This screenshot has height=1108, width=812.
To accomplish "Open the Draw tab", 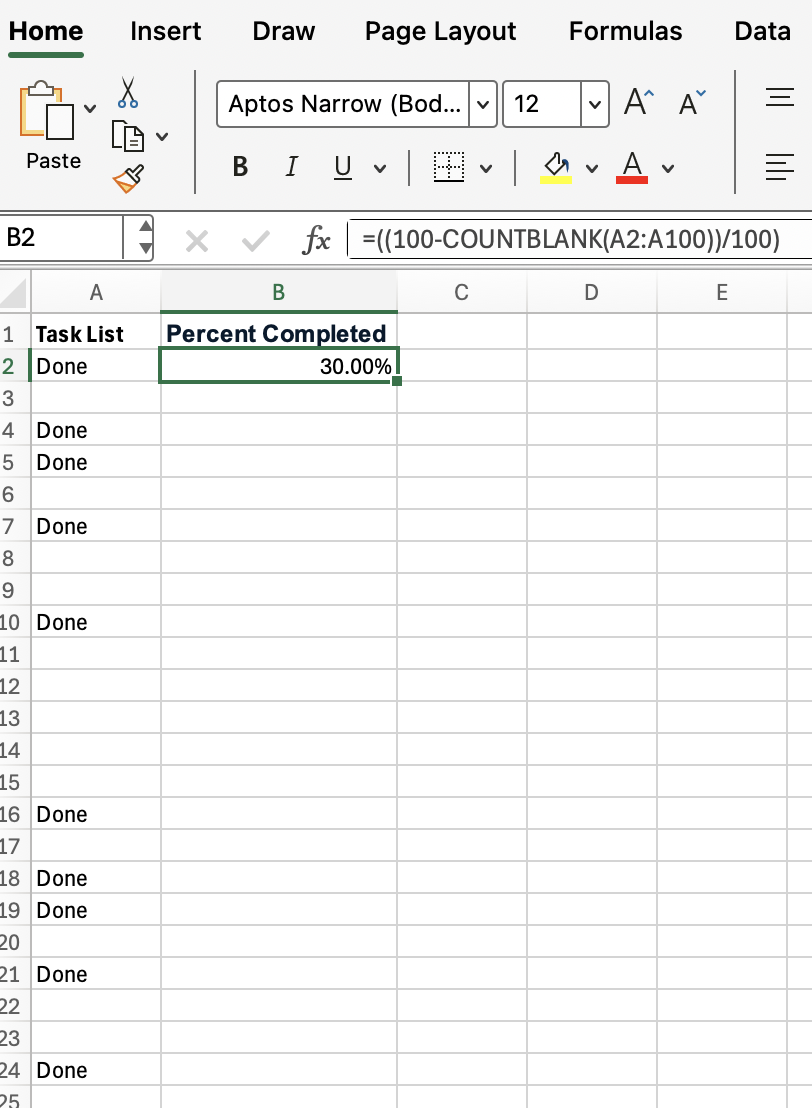I will (283, 31).
